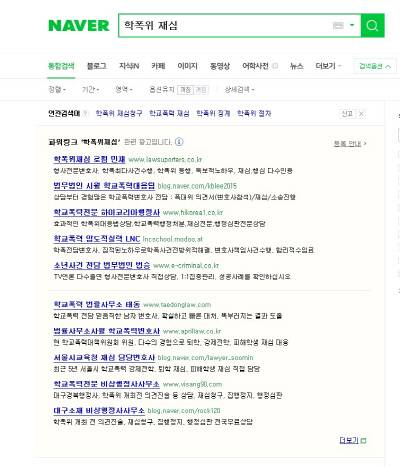
Task: Collapse the 검색옵션 panel
Action: point(375,66)
